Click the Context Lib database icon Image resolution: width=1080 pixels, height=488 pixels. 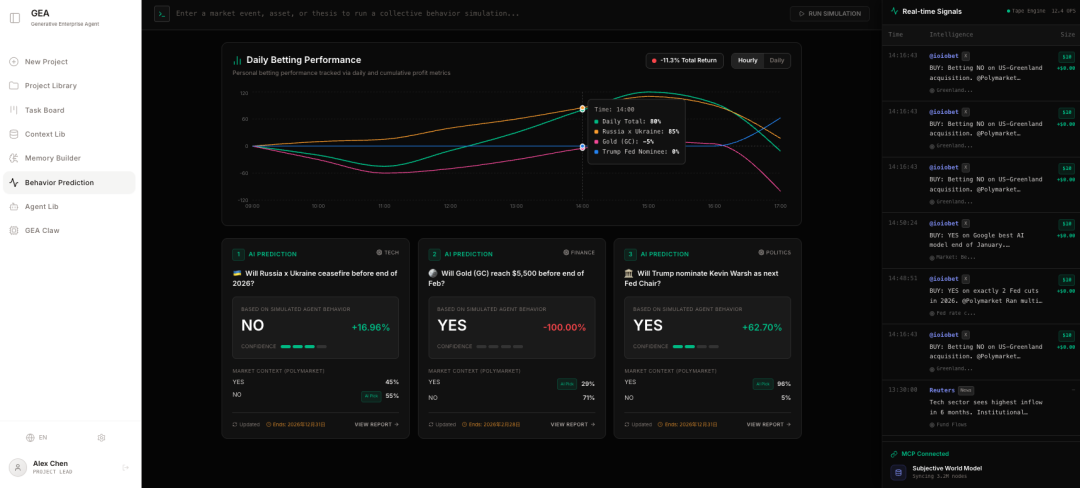click(14, 134)
